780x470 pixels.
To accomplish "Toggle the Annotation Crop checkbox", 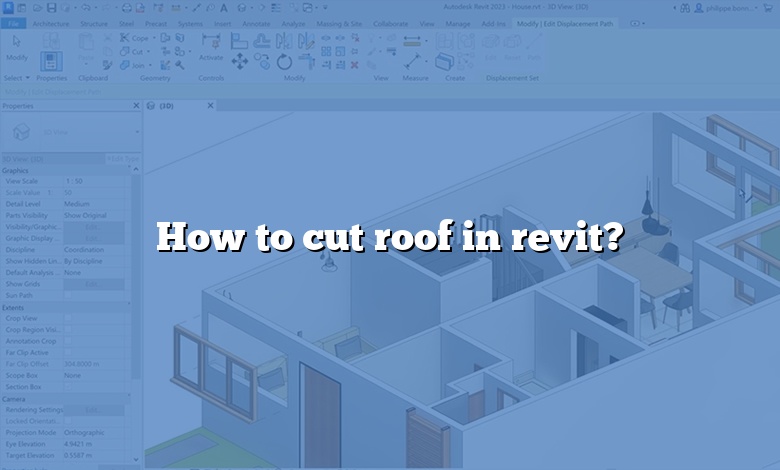I will (x=68, y=341).
